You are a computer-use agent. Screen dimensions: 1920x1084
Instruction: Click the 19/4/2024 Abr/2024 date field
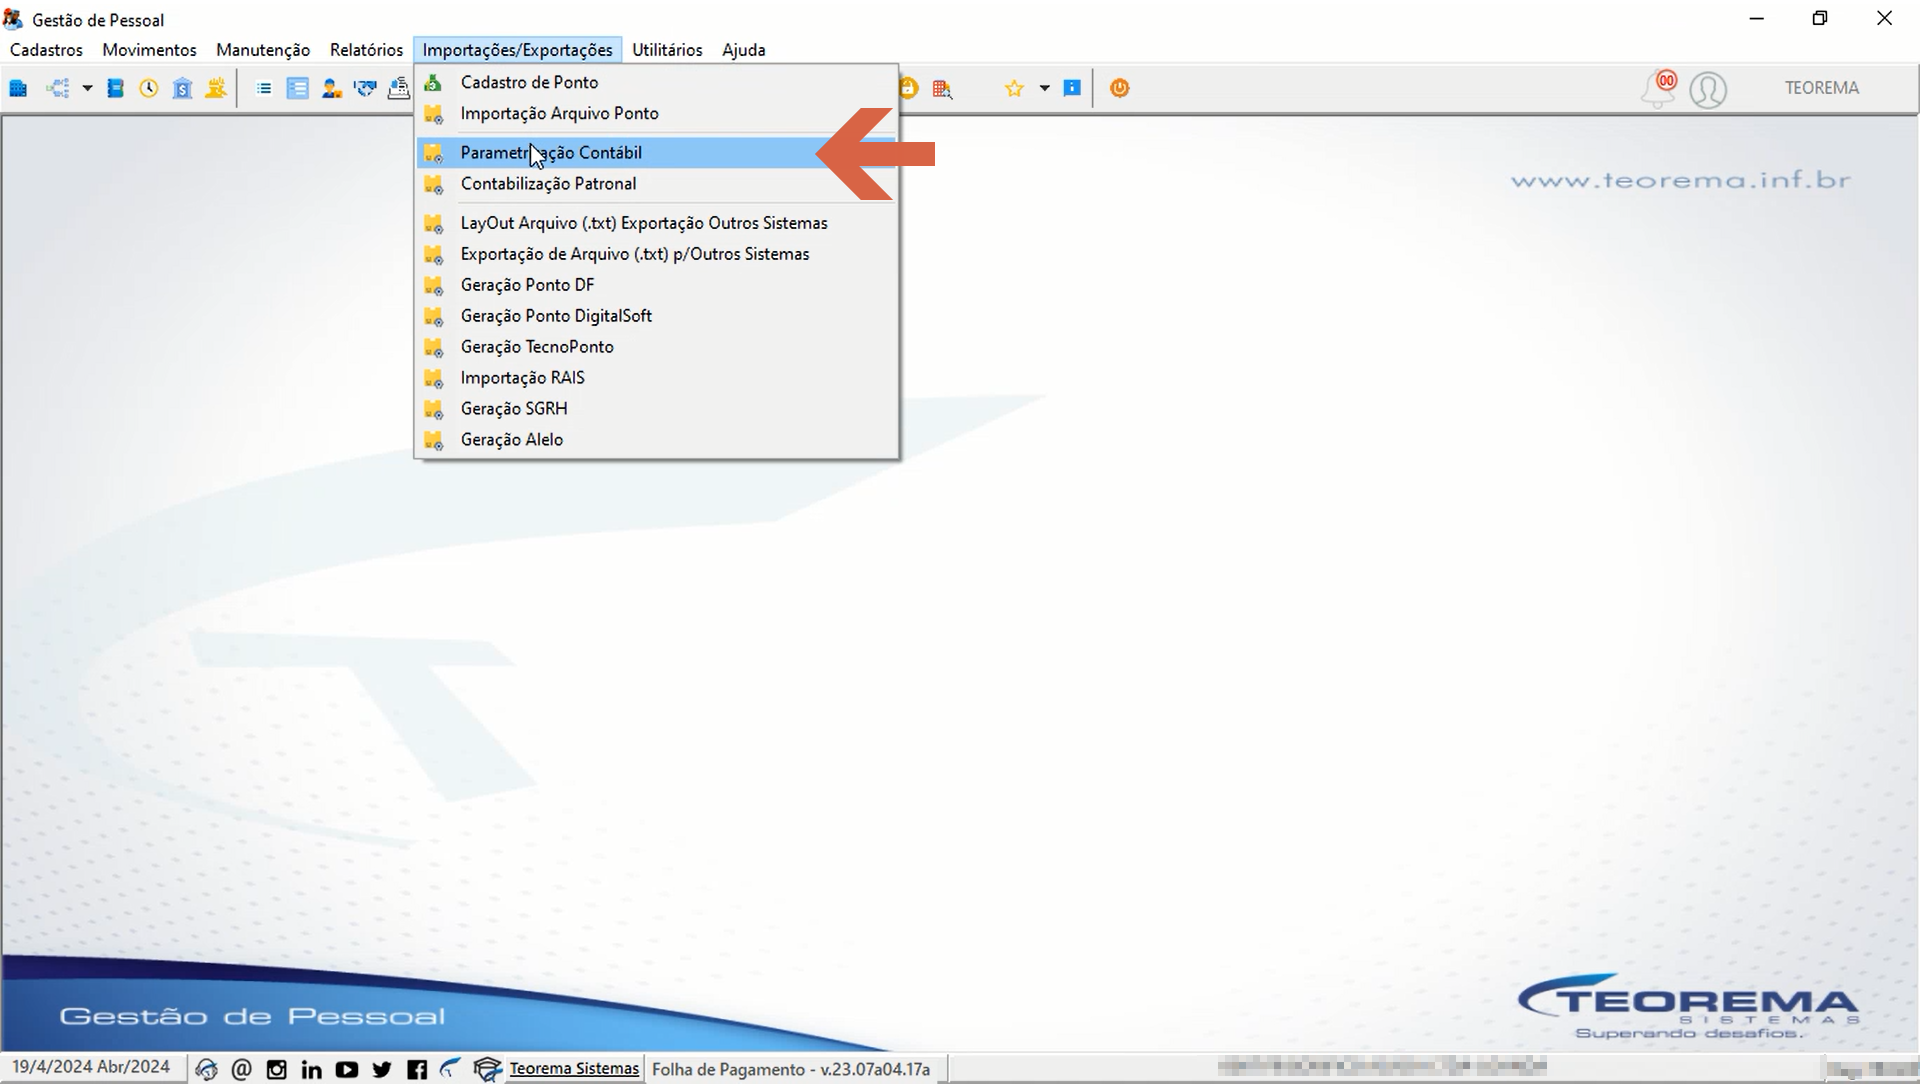pos(91,1068)
